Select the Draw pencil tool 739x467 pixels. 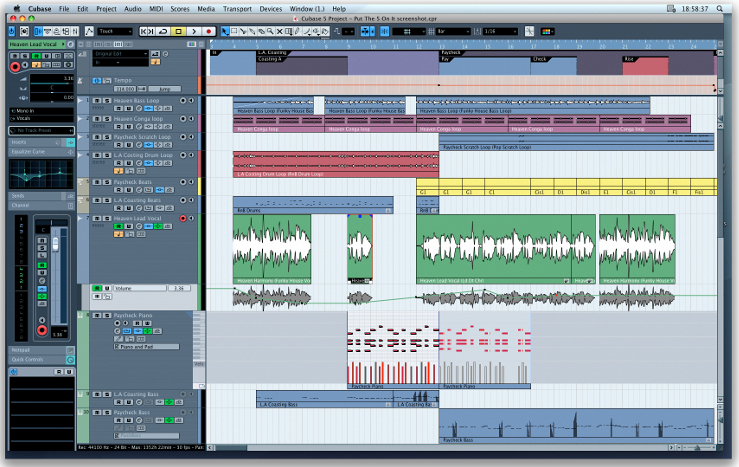[x=297, y=32]
